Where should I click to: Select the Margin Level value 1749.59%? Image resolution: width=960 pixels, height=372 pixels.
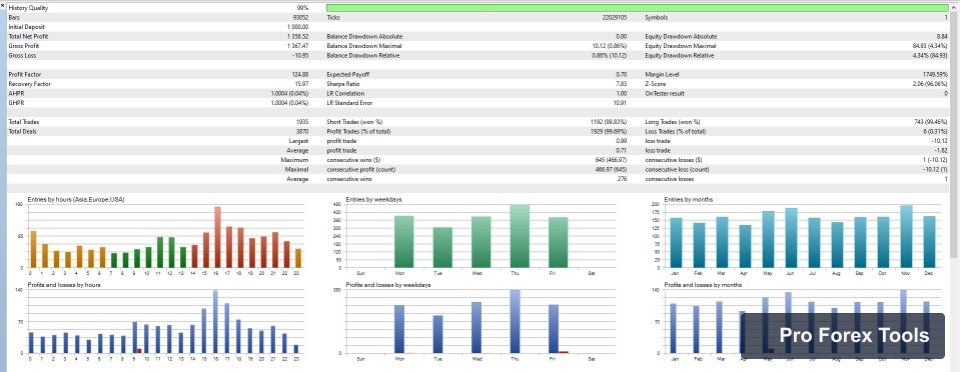coord(936,75)
